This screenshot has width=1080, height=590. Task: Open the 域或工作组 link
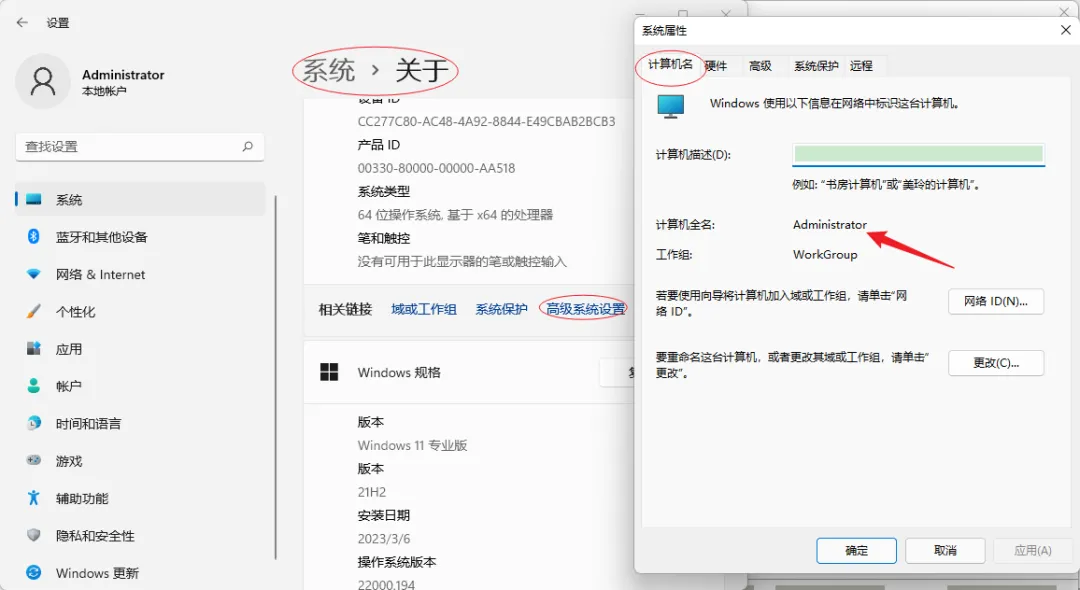(x=424, y=309)
